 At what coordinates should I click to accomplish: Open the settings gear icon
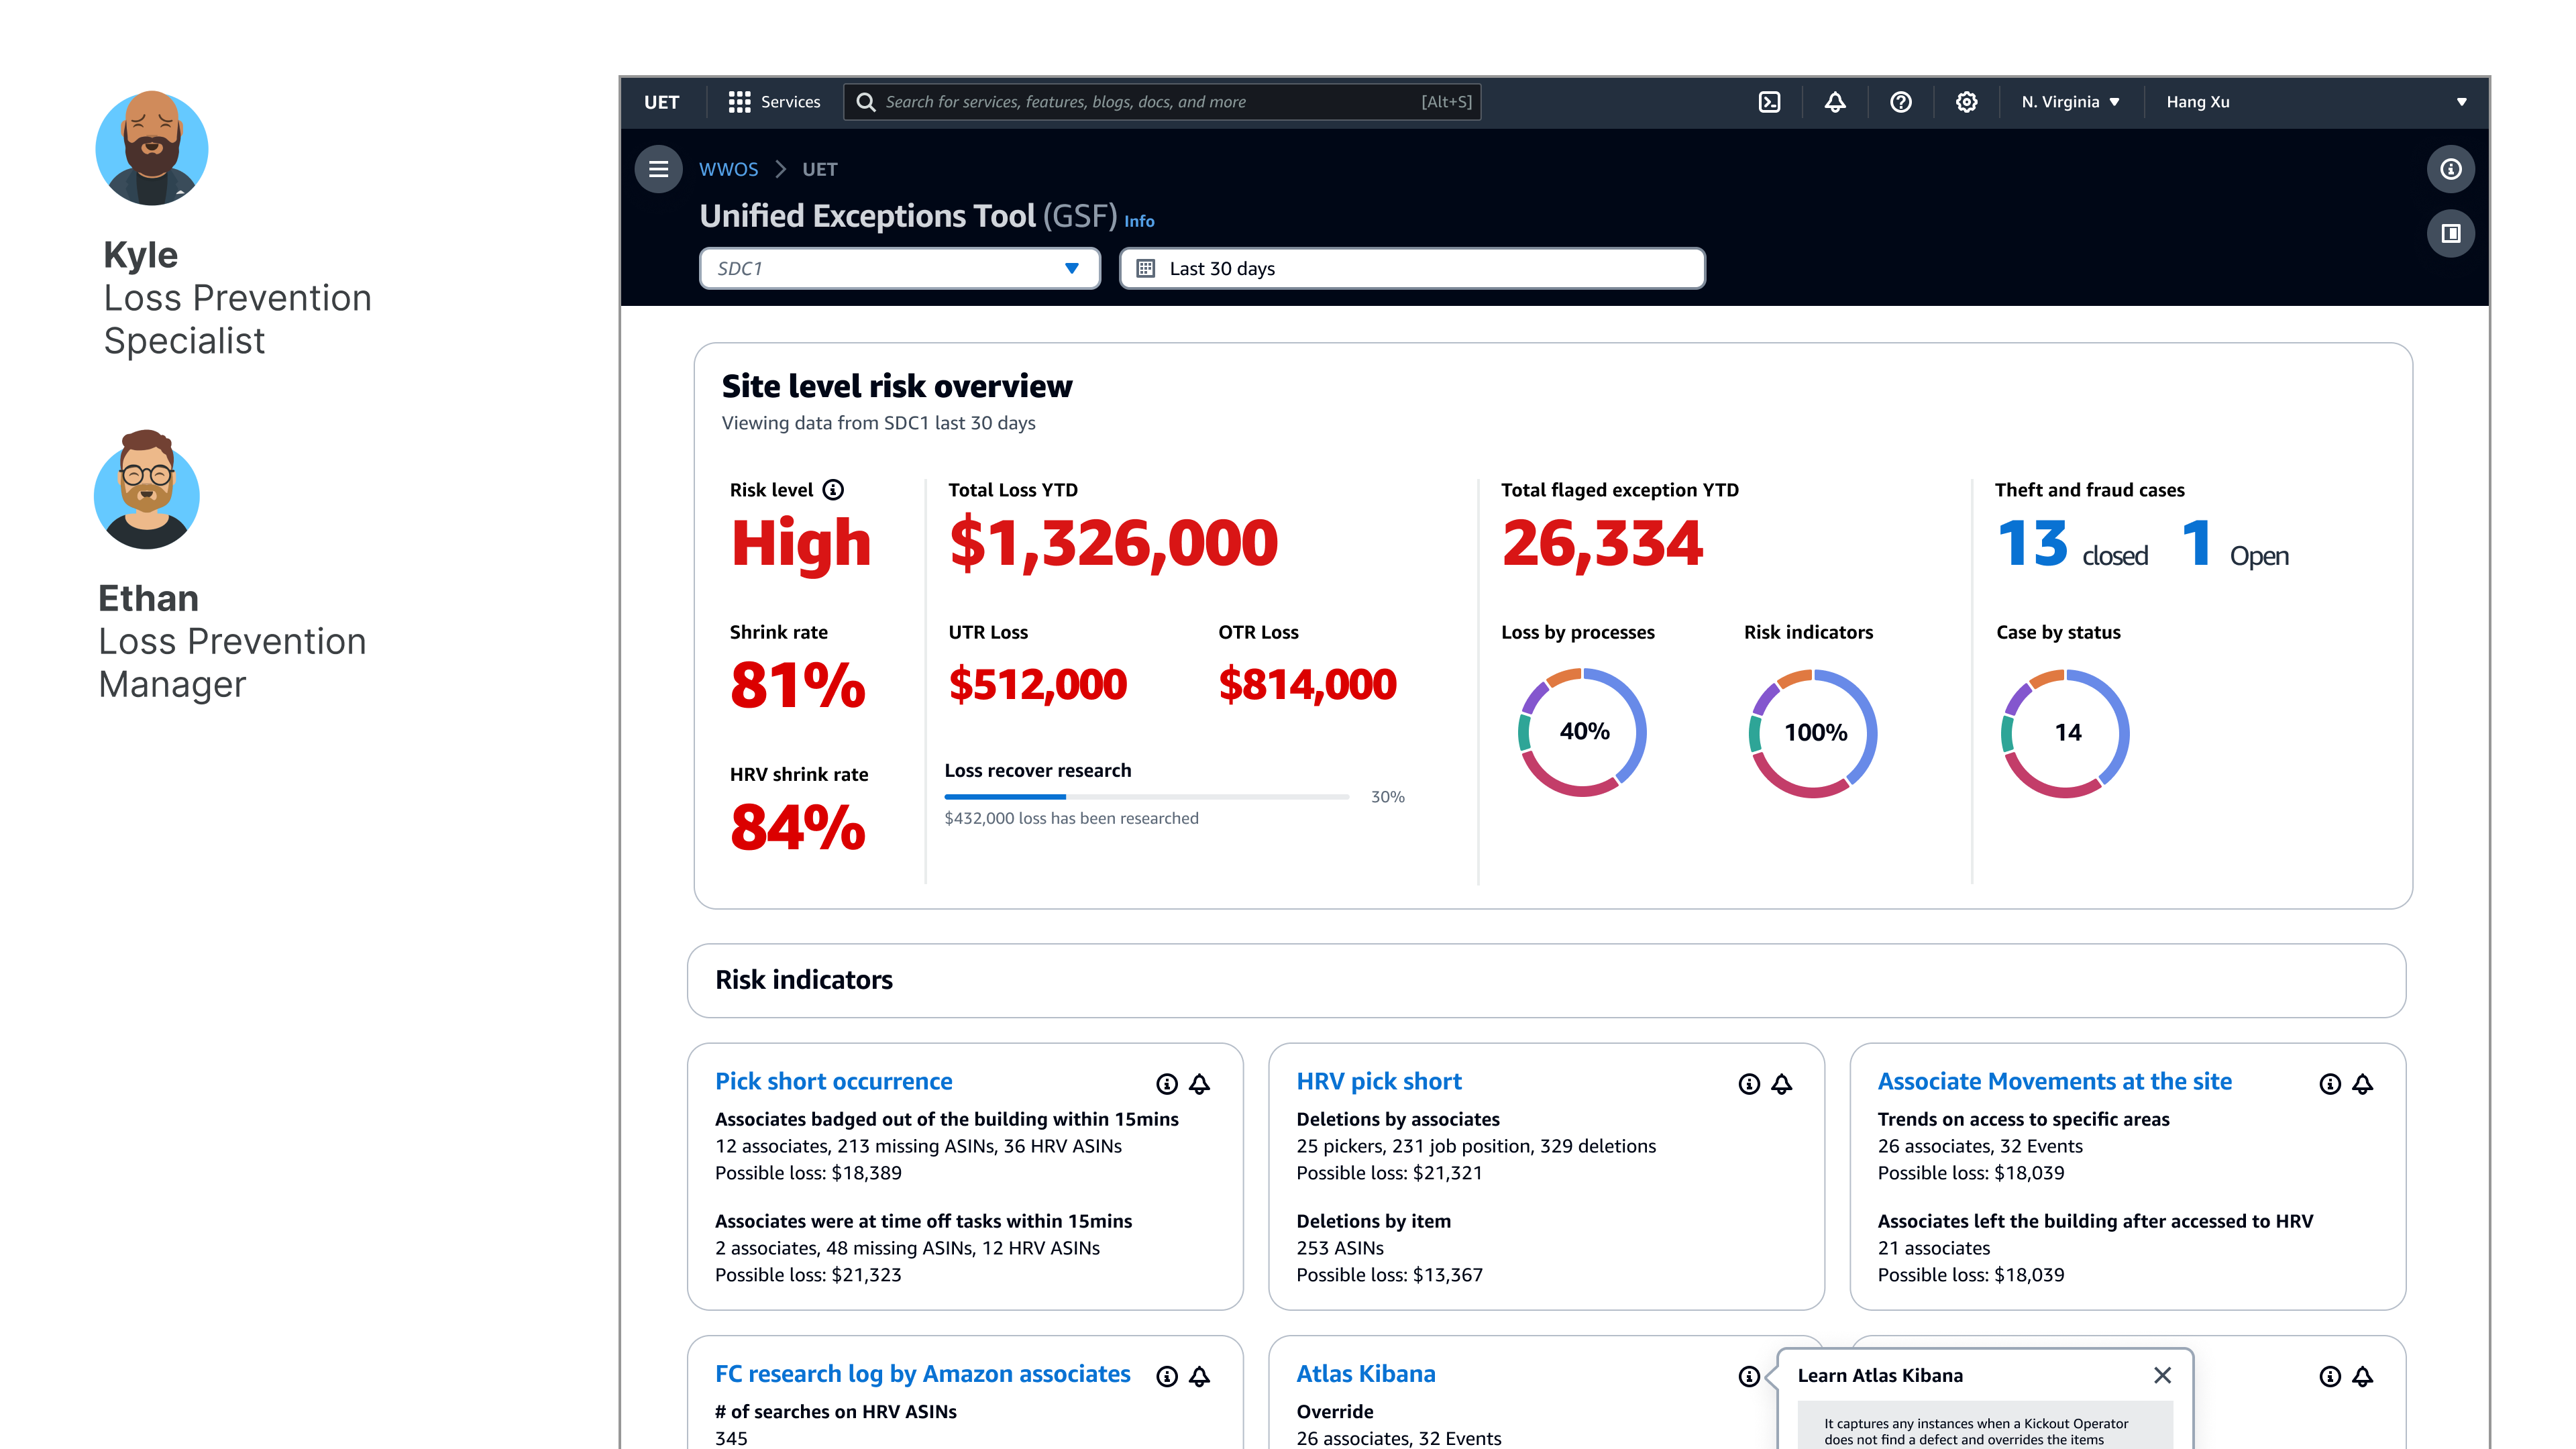click(x=1966, y=102)
